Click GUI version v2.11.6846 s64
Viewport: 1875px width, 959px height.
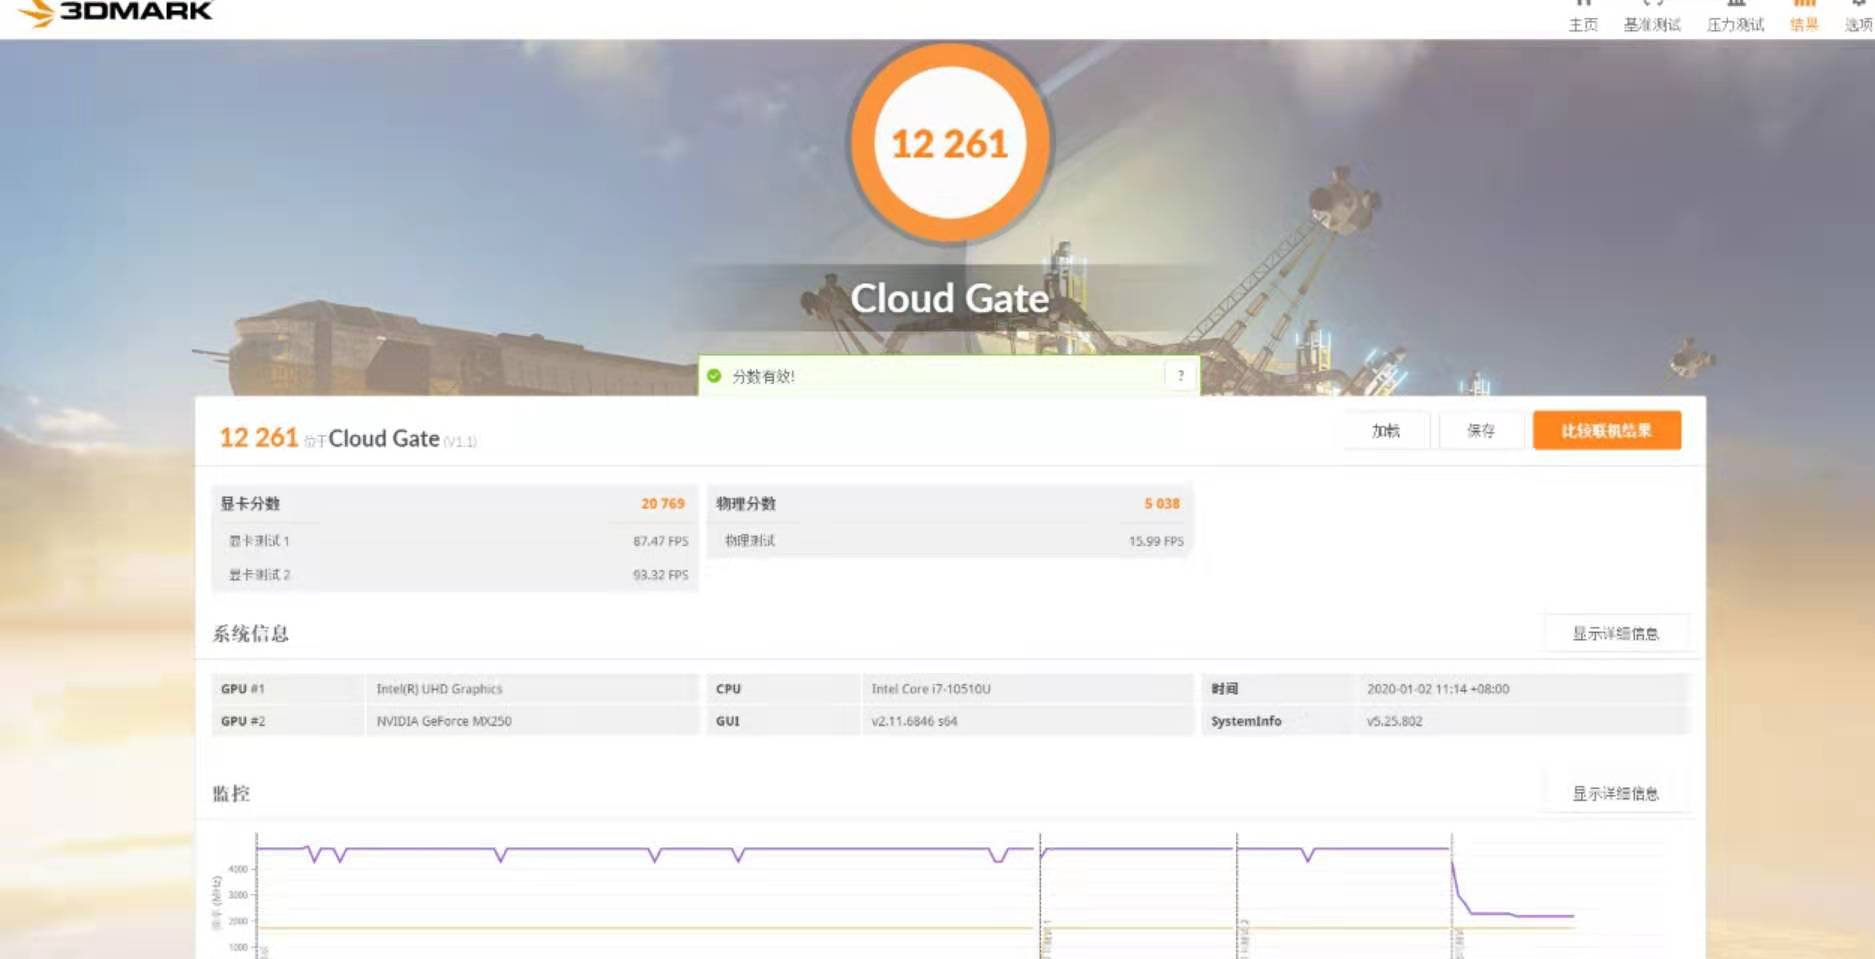[x=914, y=721]
